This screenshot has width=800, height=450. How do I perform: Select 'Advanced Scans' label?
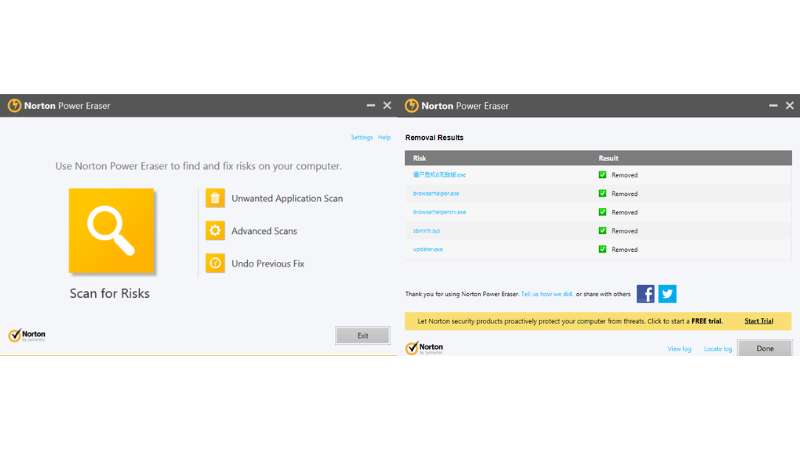(264, 231)
